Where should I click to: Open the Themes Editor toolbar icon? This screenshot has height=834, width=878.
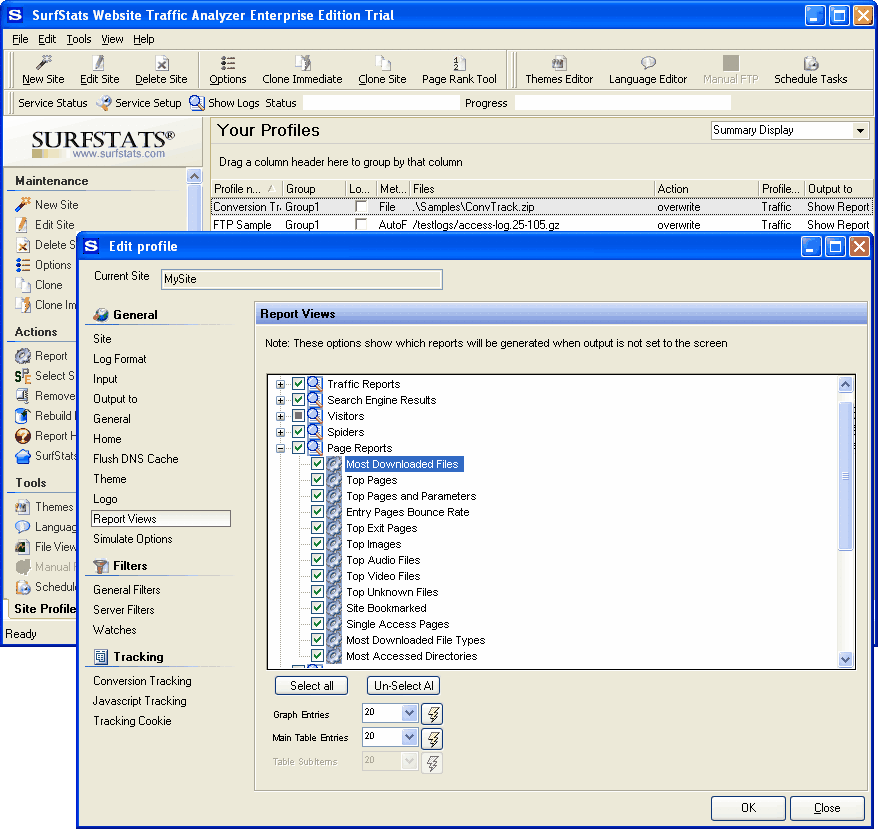click(559, 62)
